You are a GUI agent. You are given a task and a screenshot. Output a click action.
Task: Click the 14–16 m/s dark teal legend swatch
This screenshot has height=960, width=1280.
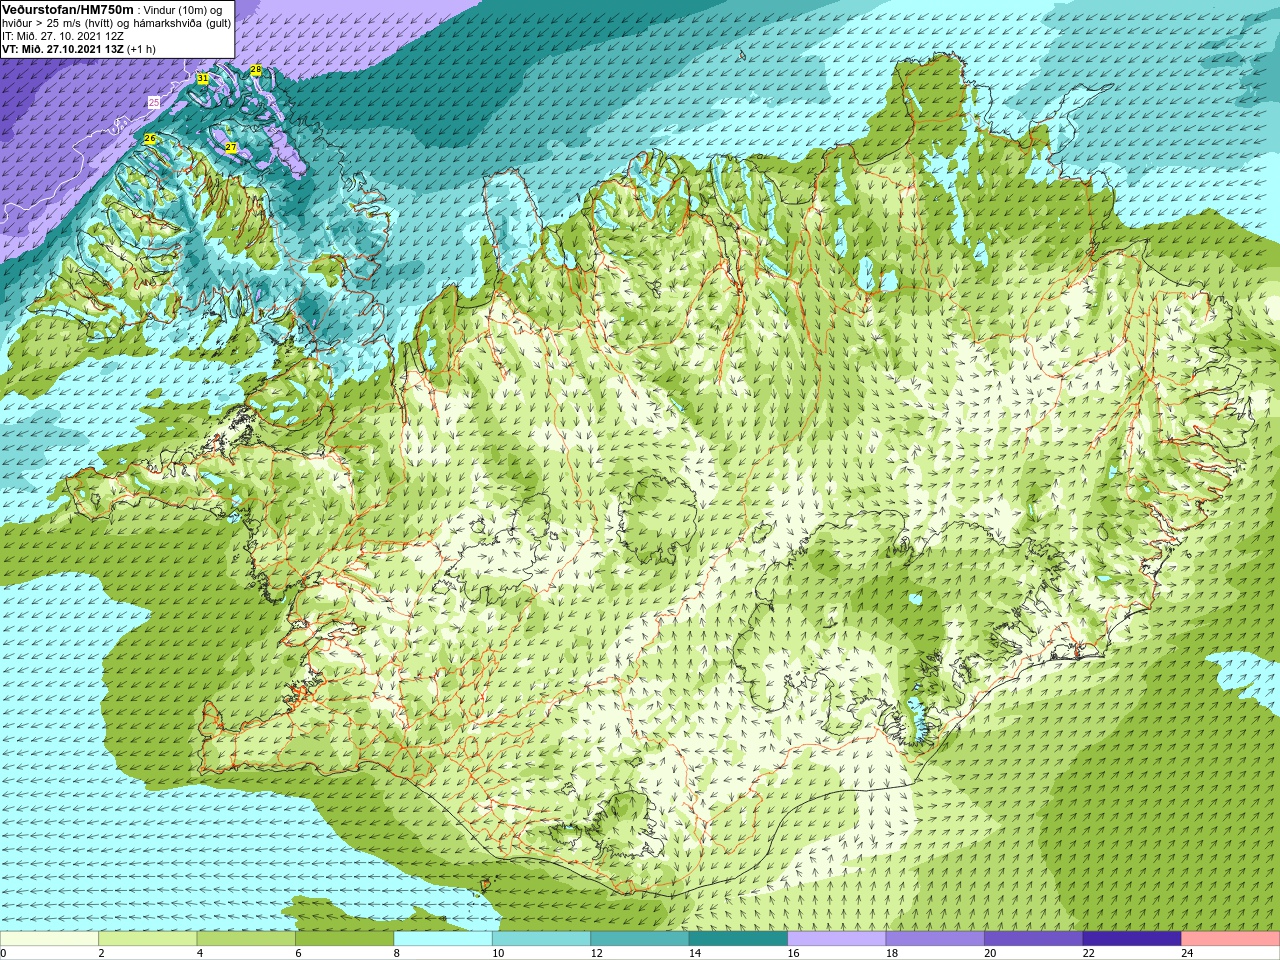pos(738,939)
